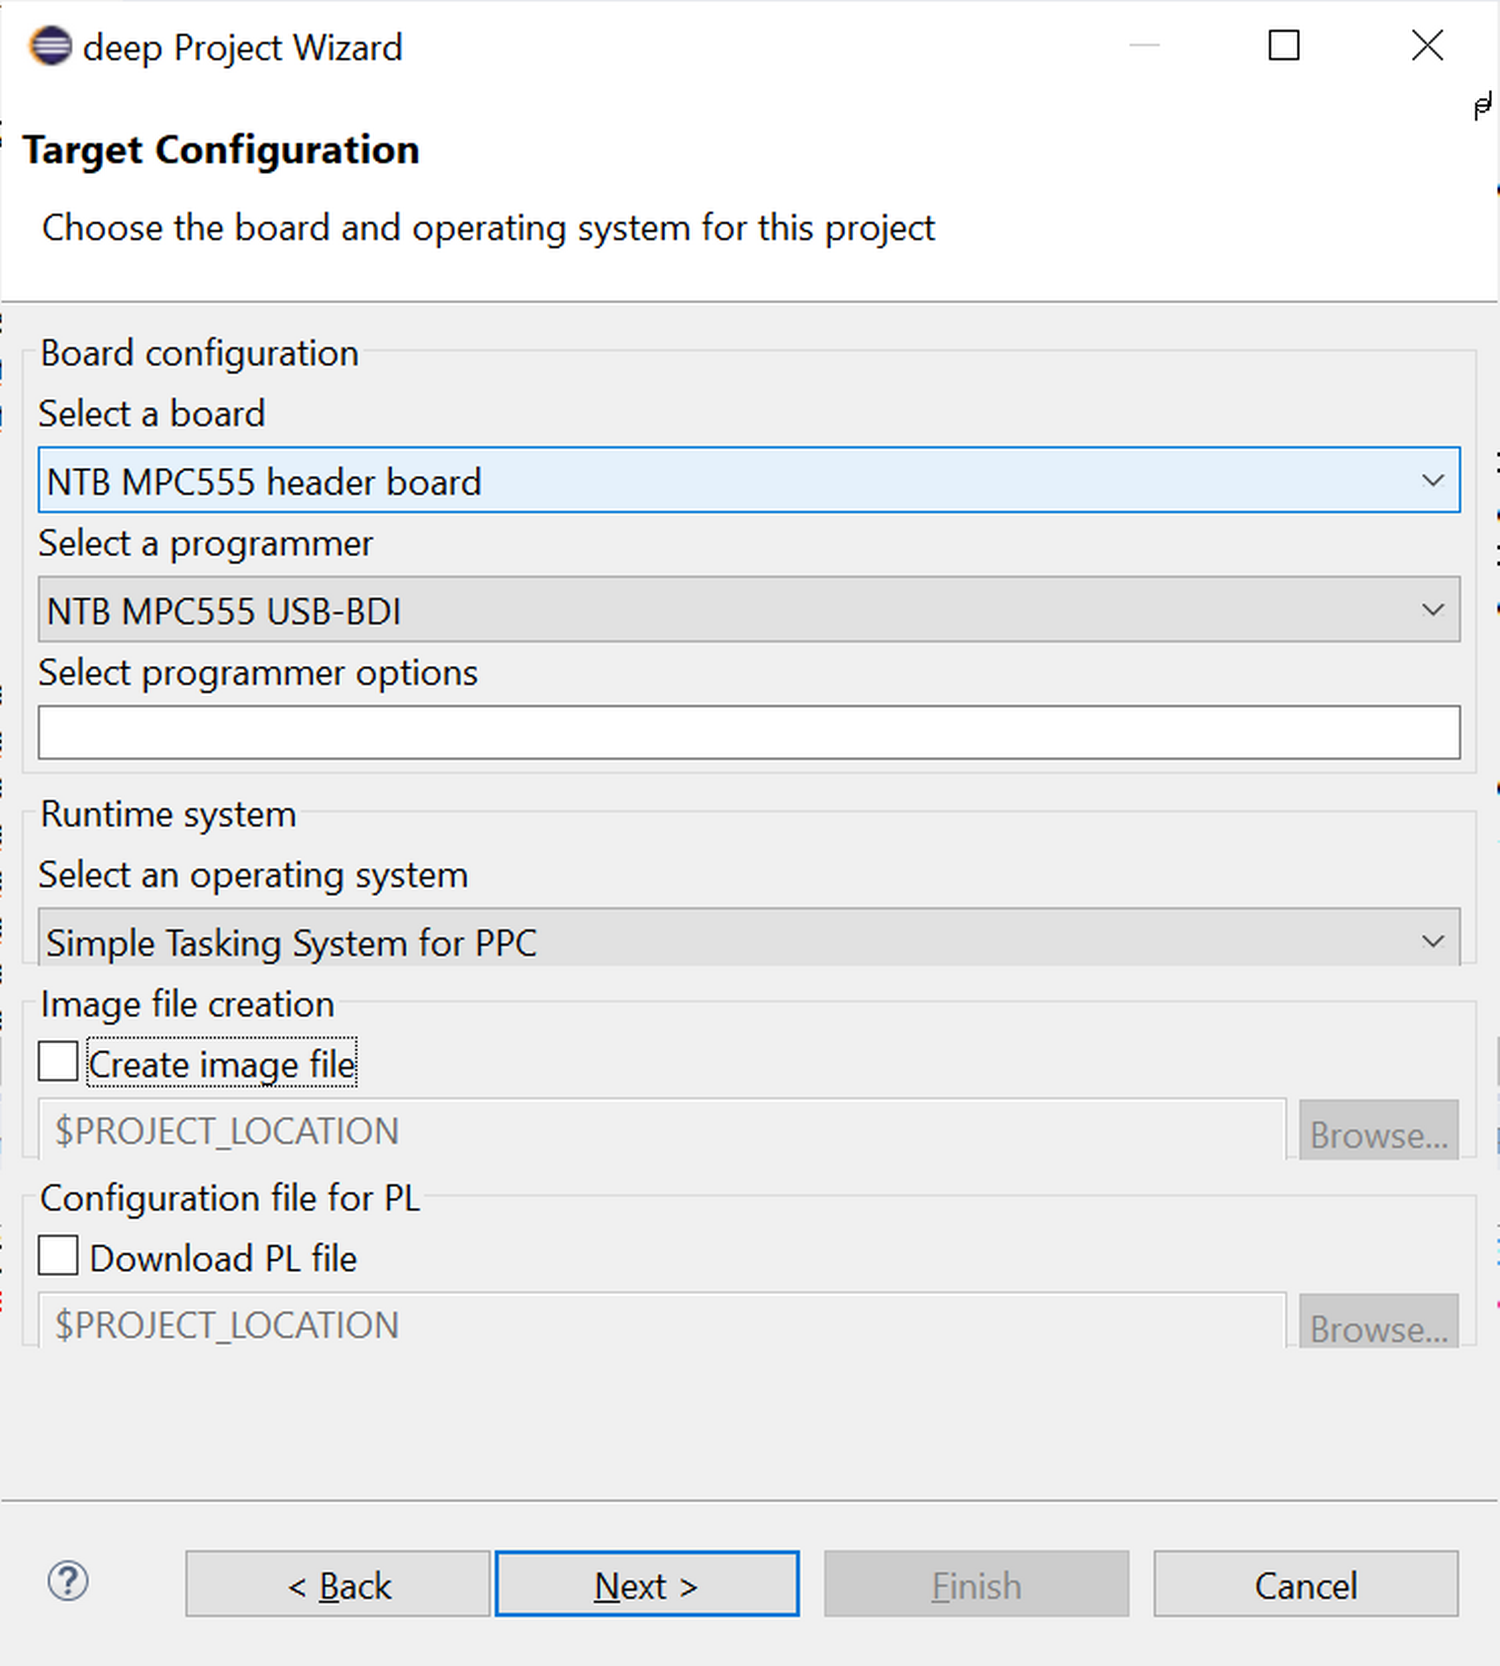Open the Select a board dropdown
Image resolution: width=1500 pixels, height=1666 pixels.
tap(748, 481)
